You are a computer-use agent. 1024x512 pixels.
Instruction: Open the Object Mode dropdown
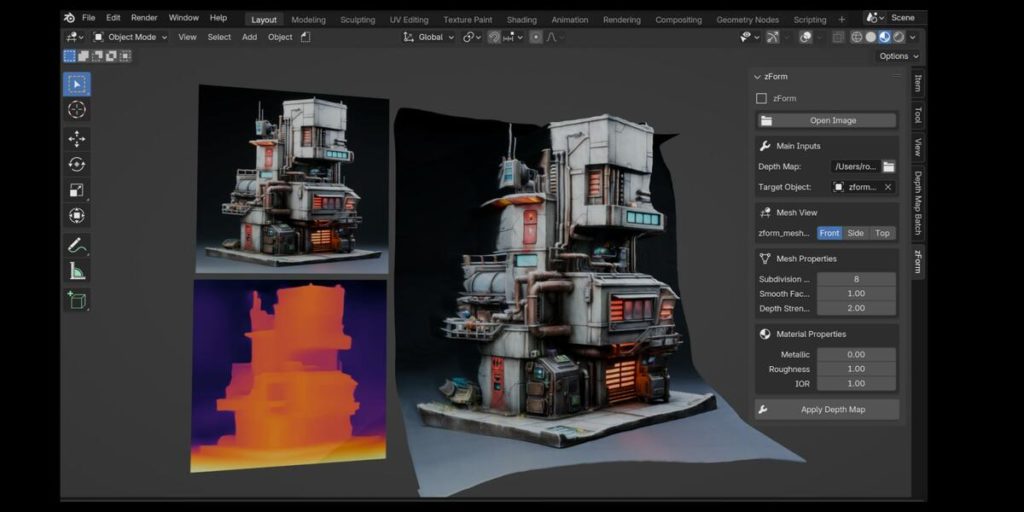pyautogui.click(x=132, y=37)
